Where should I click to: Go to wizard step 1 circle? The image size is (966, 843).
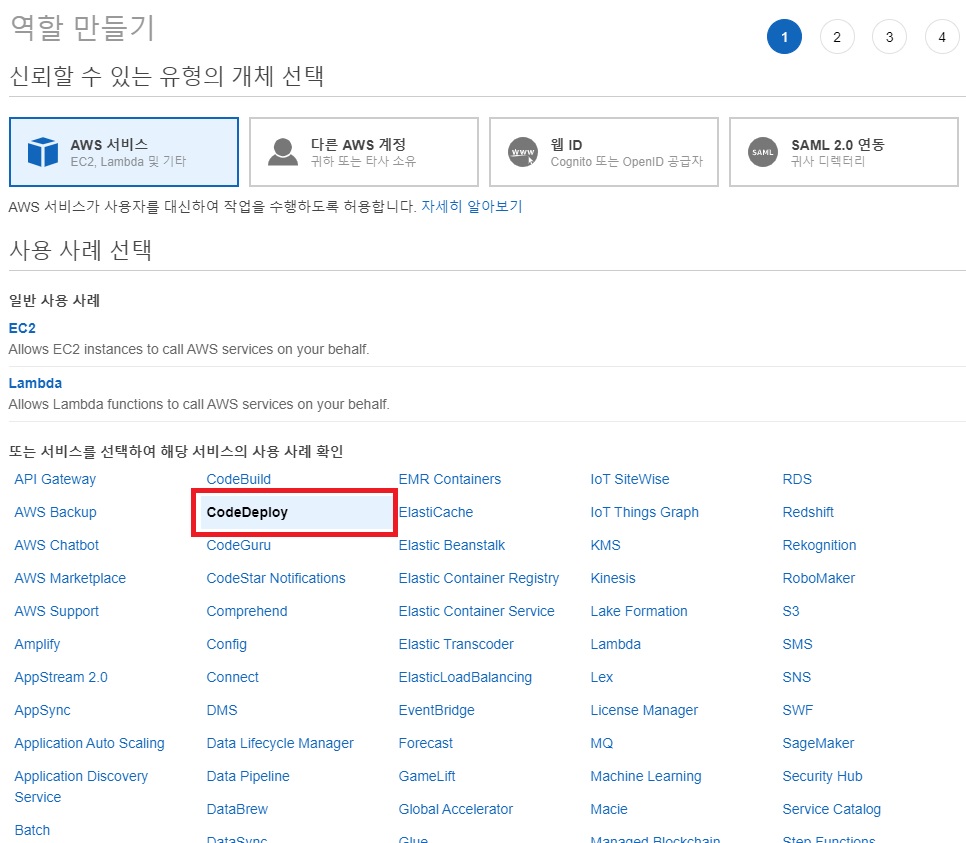click(784, 37)
